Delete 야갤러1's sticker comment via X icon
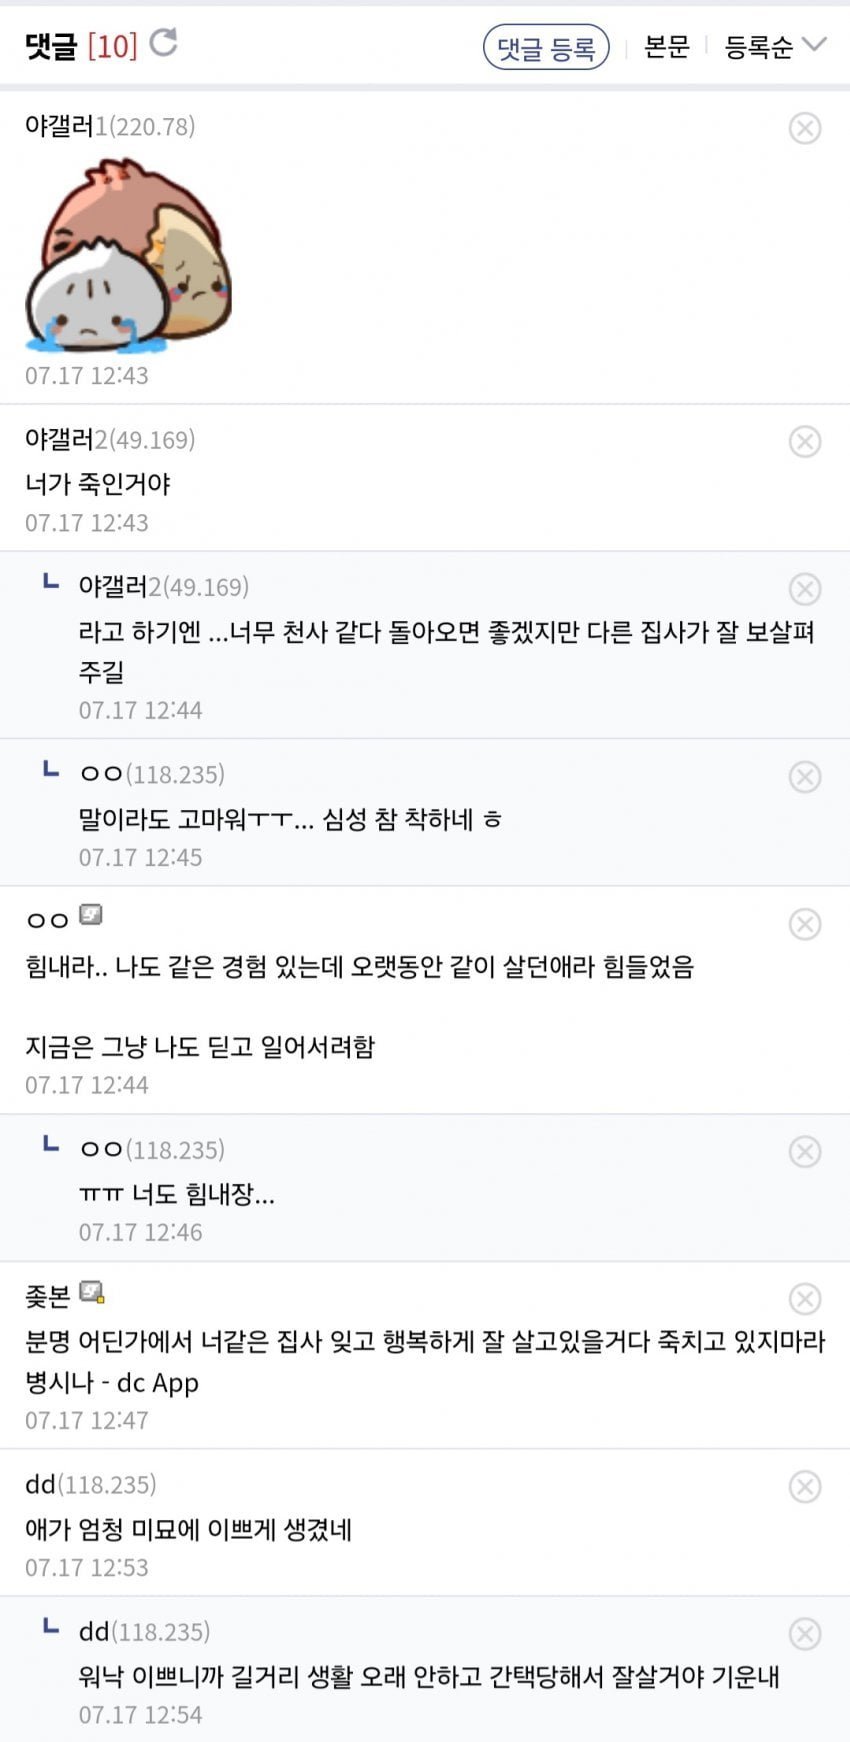 click(805, 128)
